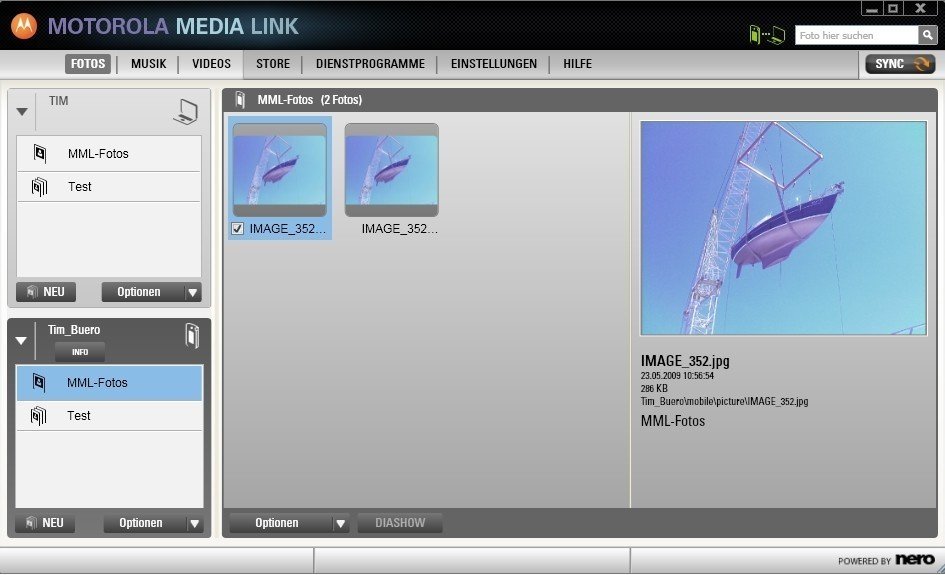Screen dimensions: 945x575
Task: Click the Test album icon under TIM
Action: [39, 187]
